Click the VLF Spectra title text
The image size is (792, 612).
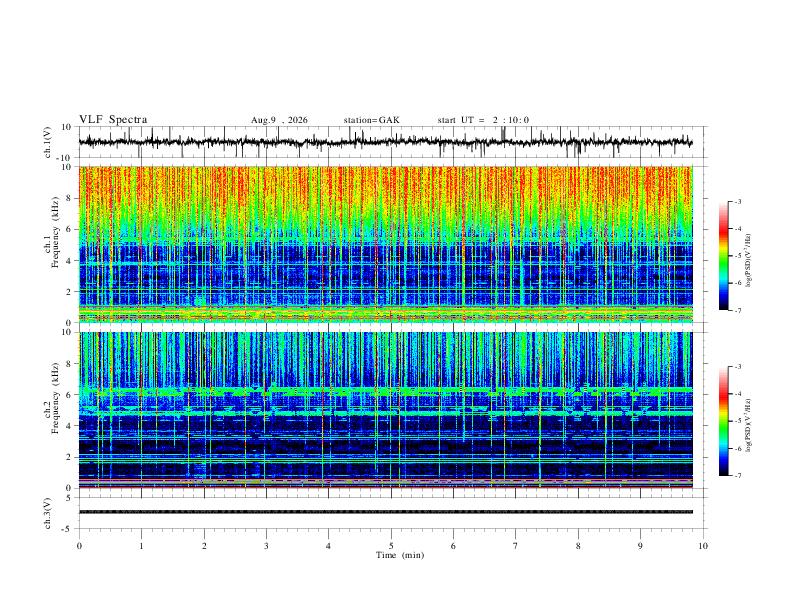113,120
